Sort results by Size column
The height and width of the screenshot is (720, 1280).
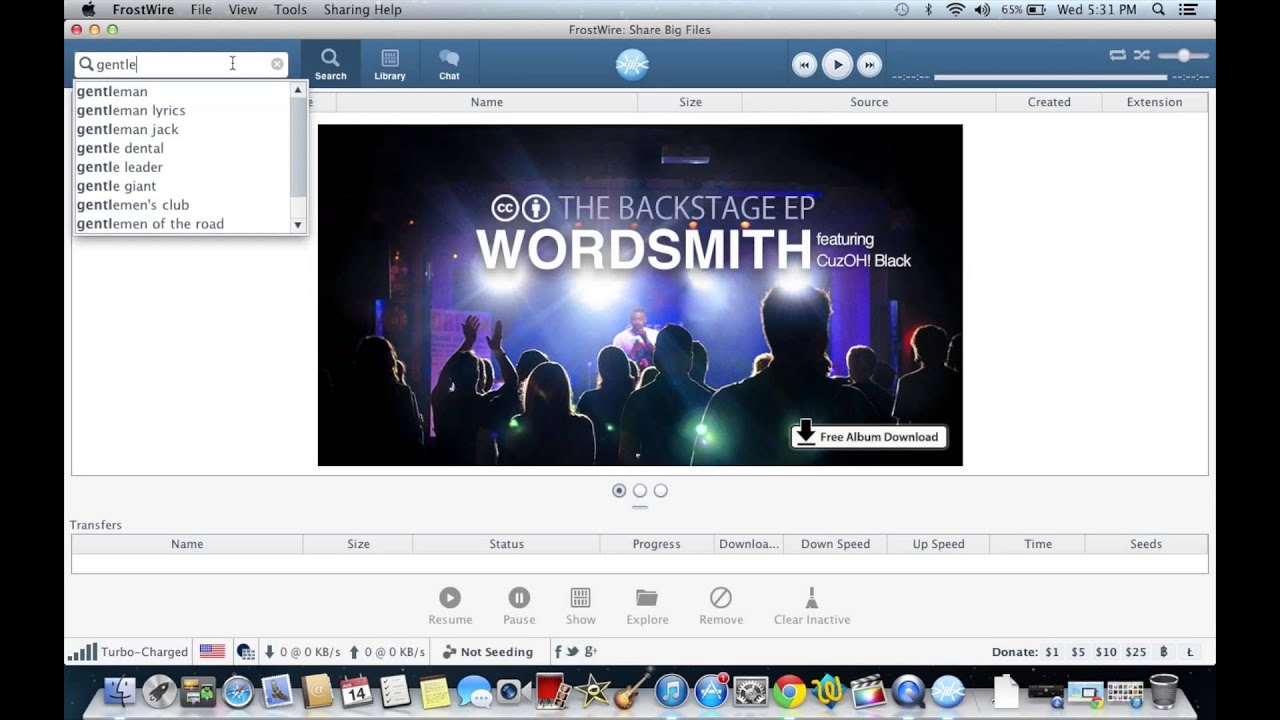pos(690,102)
